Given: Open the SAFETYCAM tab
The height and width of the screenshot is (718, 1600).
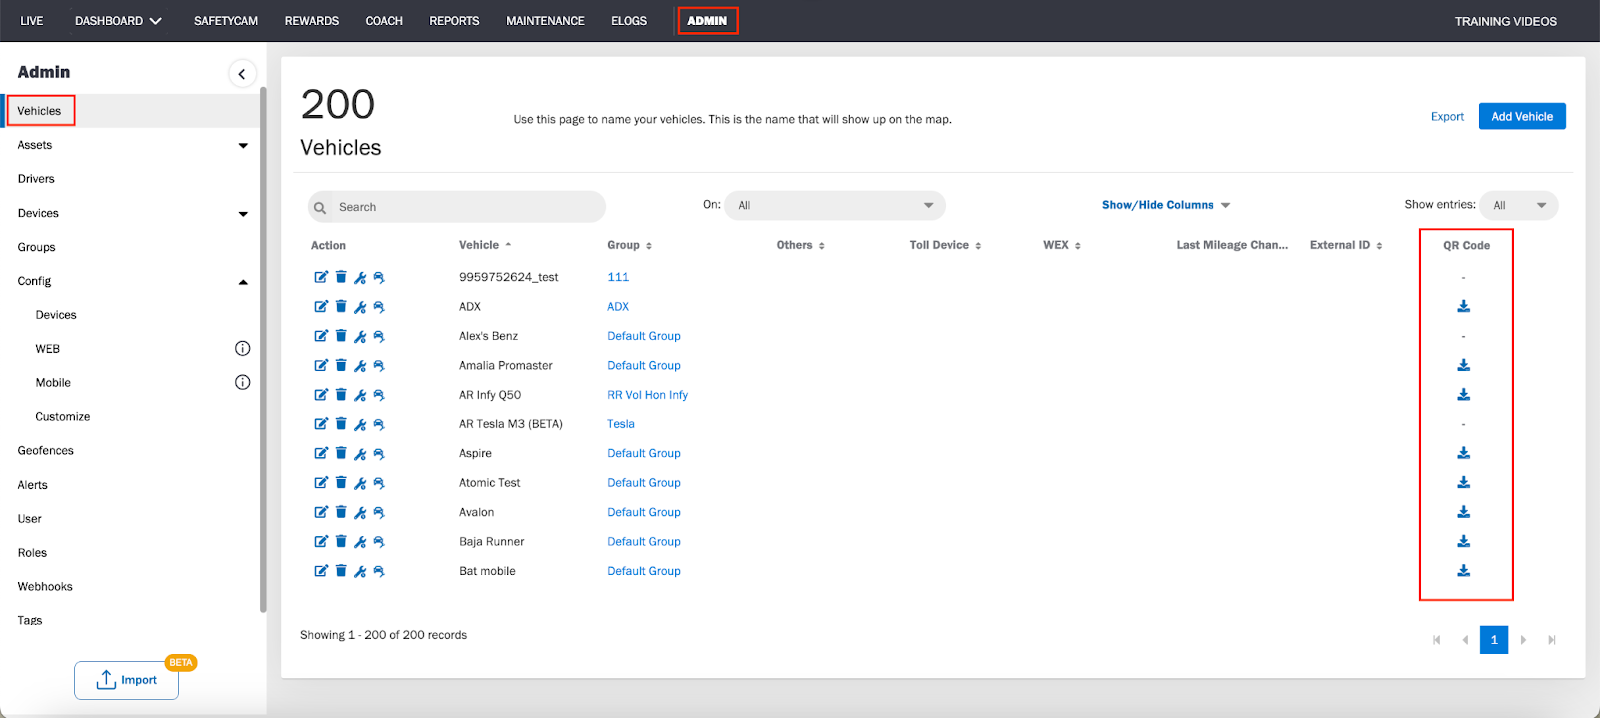Looking at the screenshot, I should [226, 21].
